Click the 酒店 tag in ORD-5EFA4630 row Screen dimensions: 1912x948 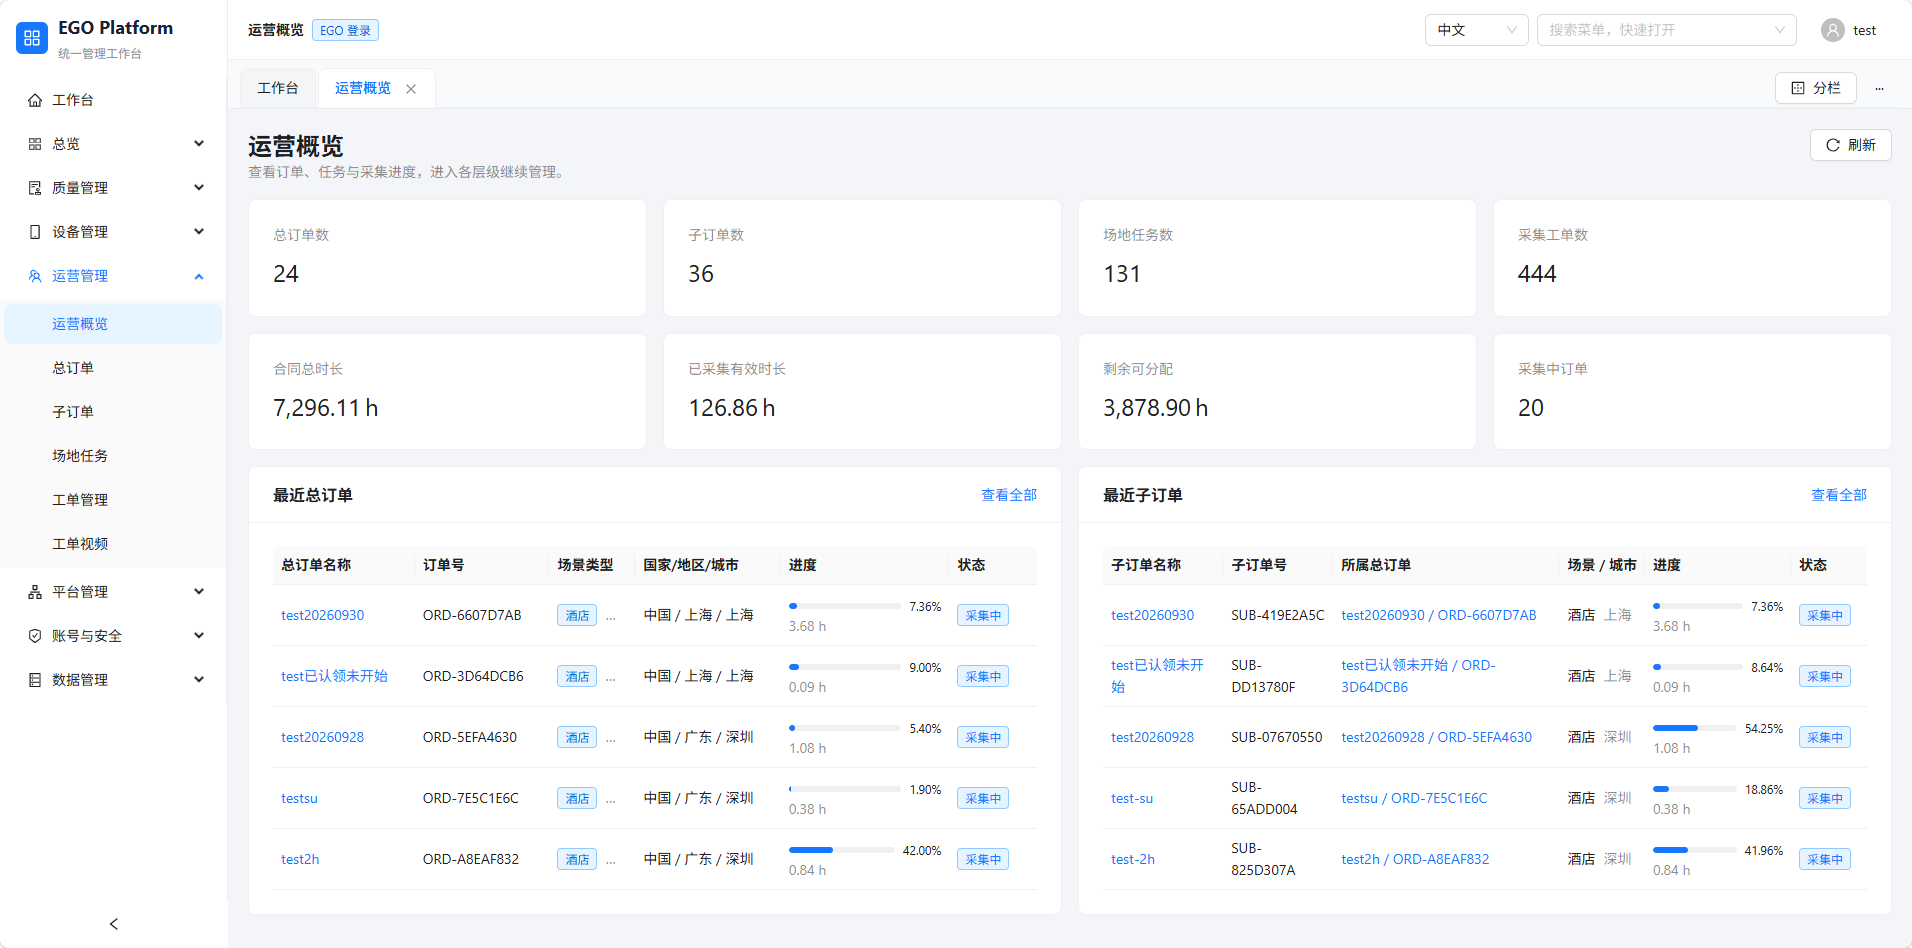pos(577,737)
